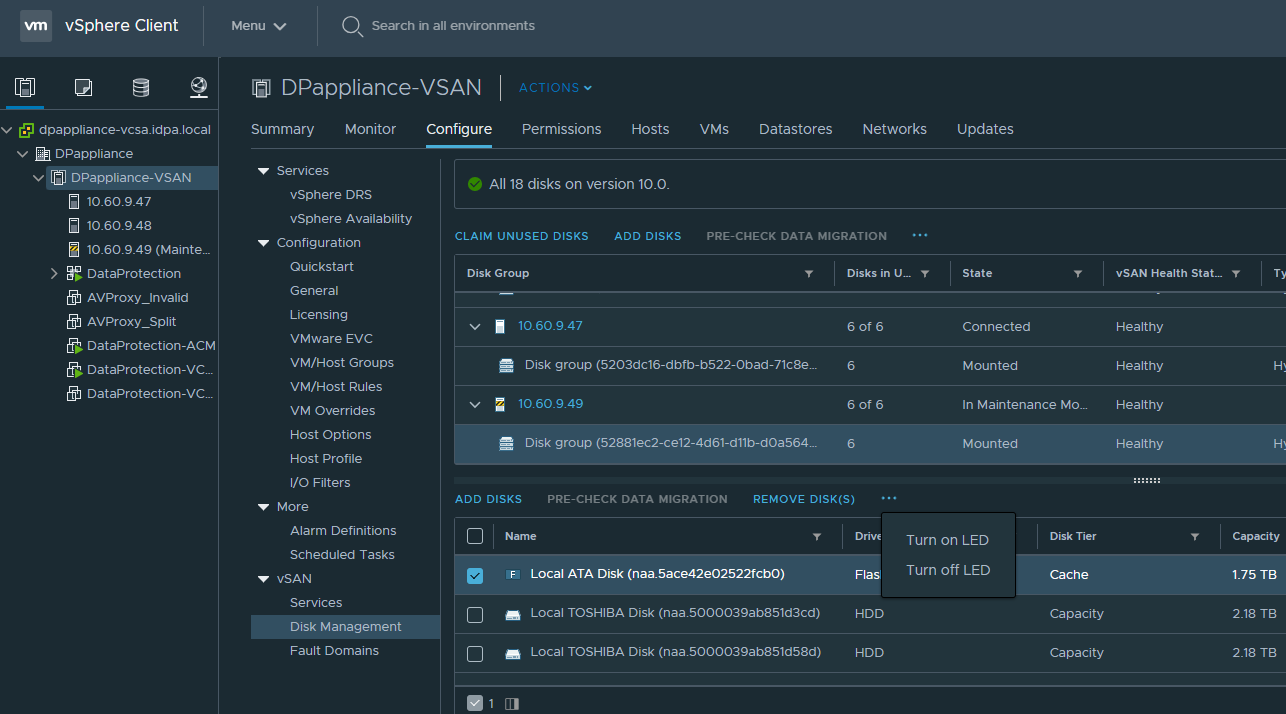Open the Menu dropdown in header
Image resolution: width=1286 pixels, height=714 pixels.
tap(258, 26)
